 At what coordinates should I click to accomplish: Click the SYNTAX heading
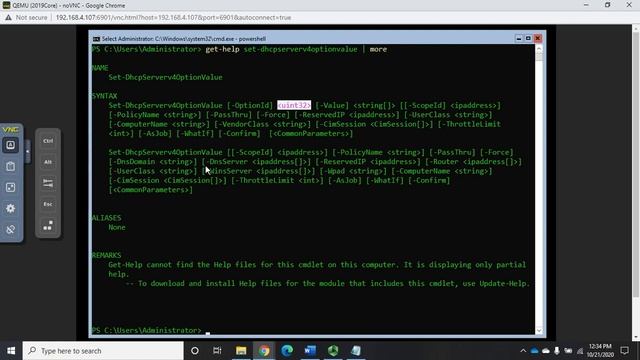104,96
